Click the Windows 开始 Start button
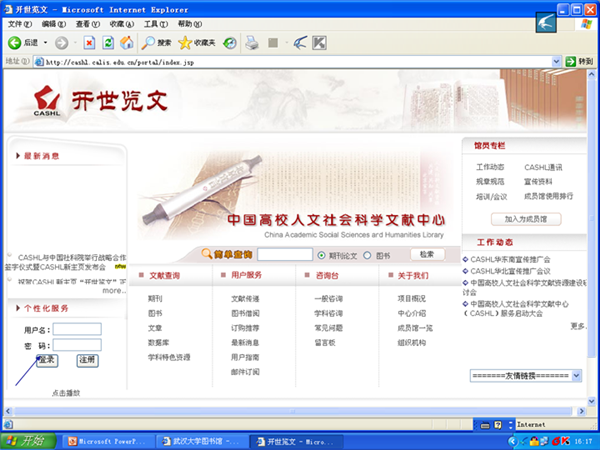 coord(28,441)
